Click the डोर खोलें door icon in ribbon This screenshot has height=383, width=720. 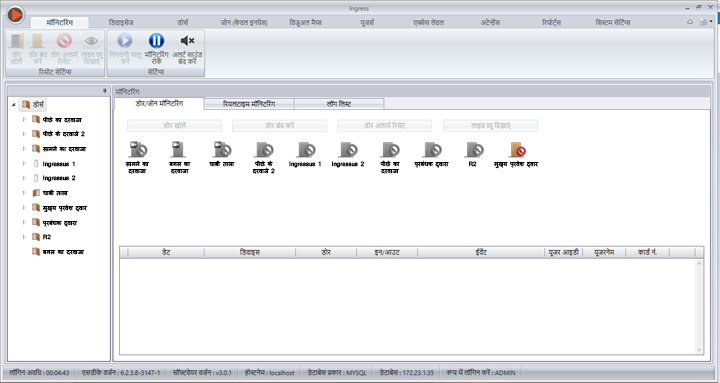(17, 41)
